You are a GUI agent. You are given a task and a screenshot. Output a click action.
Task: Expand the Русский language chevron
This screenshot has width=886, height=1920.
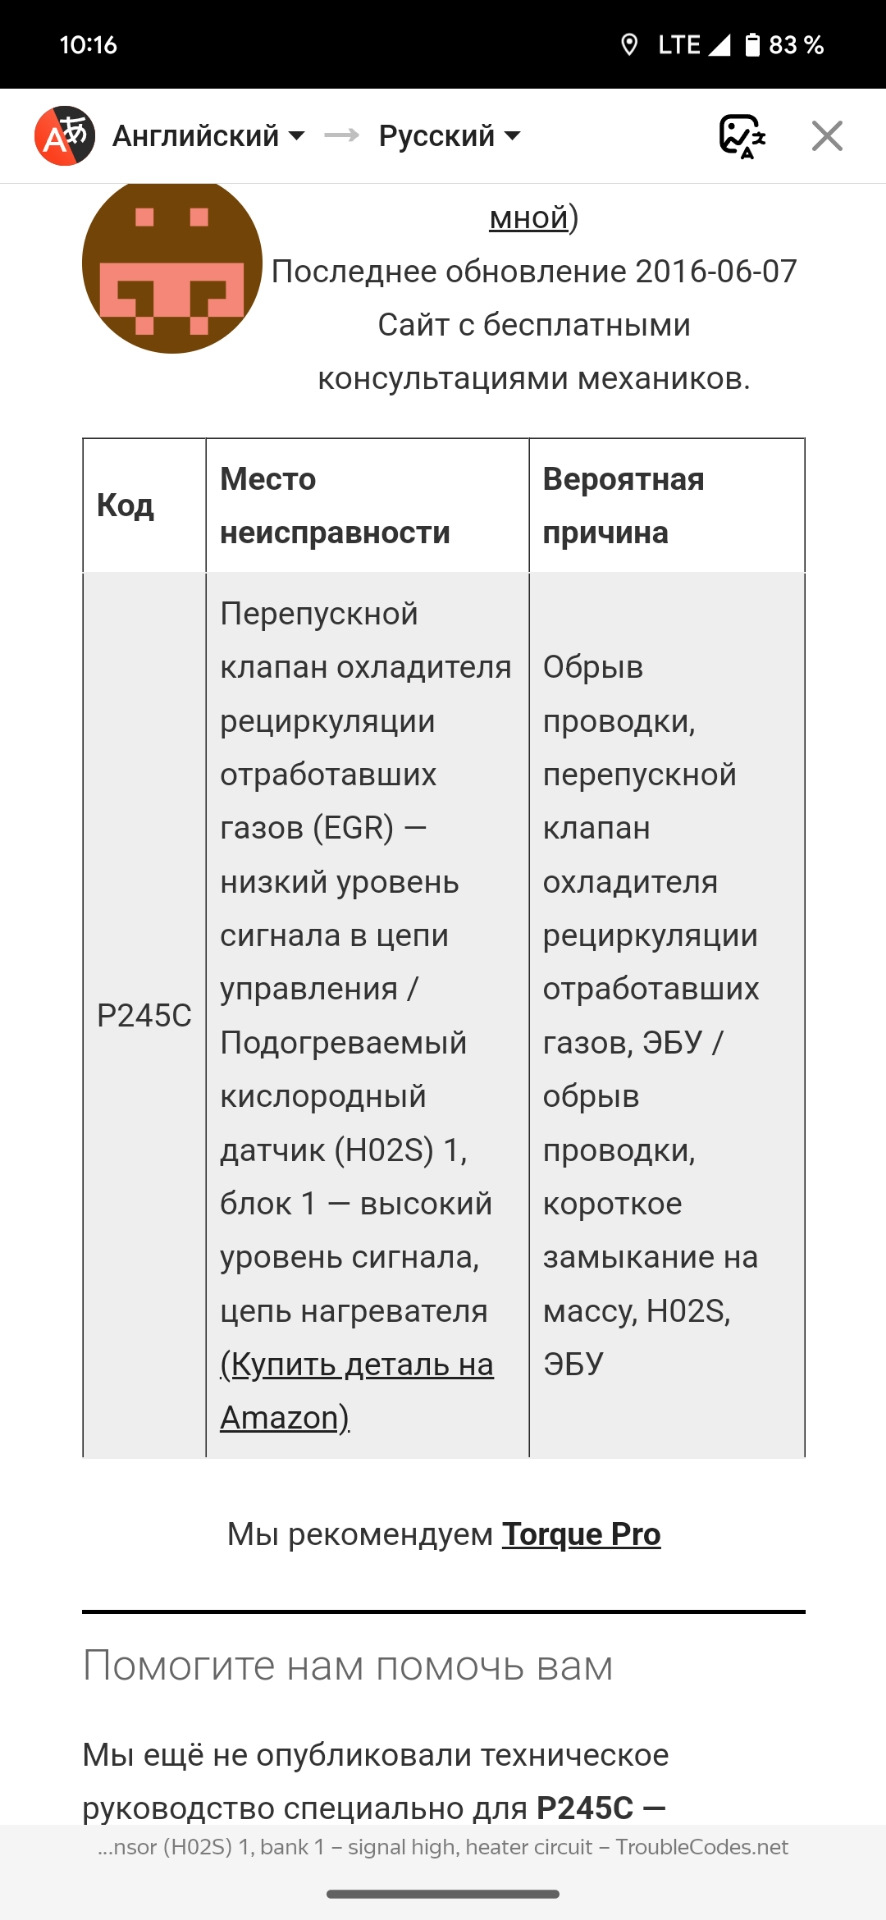pyautogui.click(x=512, y=135)
